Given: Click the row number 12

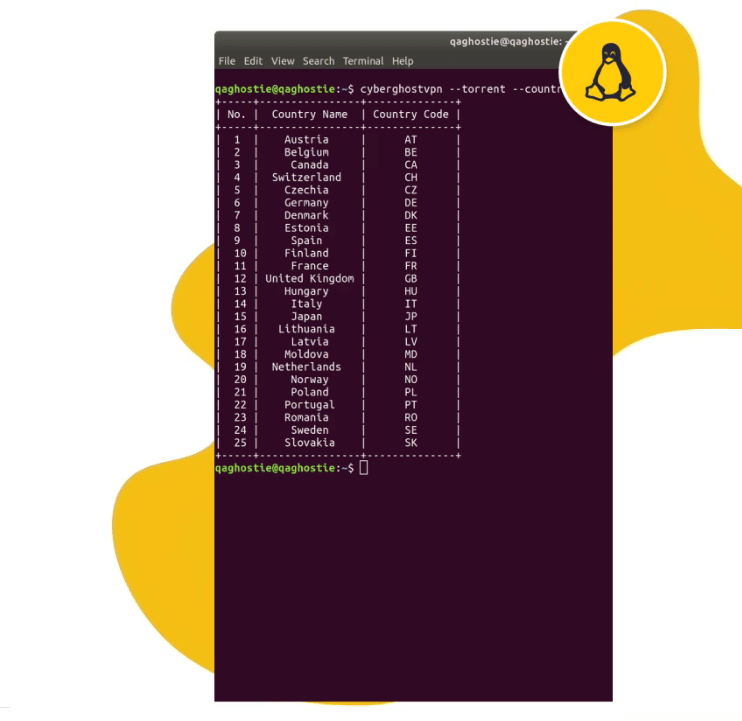Looking at the screenshot, I should click(x=240, y=279).
